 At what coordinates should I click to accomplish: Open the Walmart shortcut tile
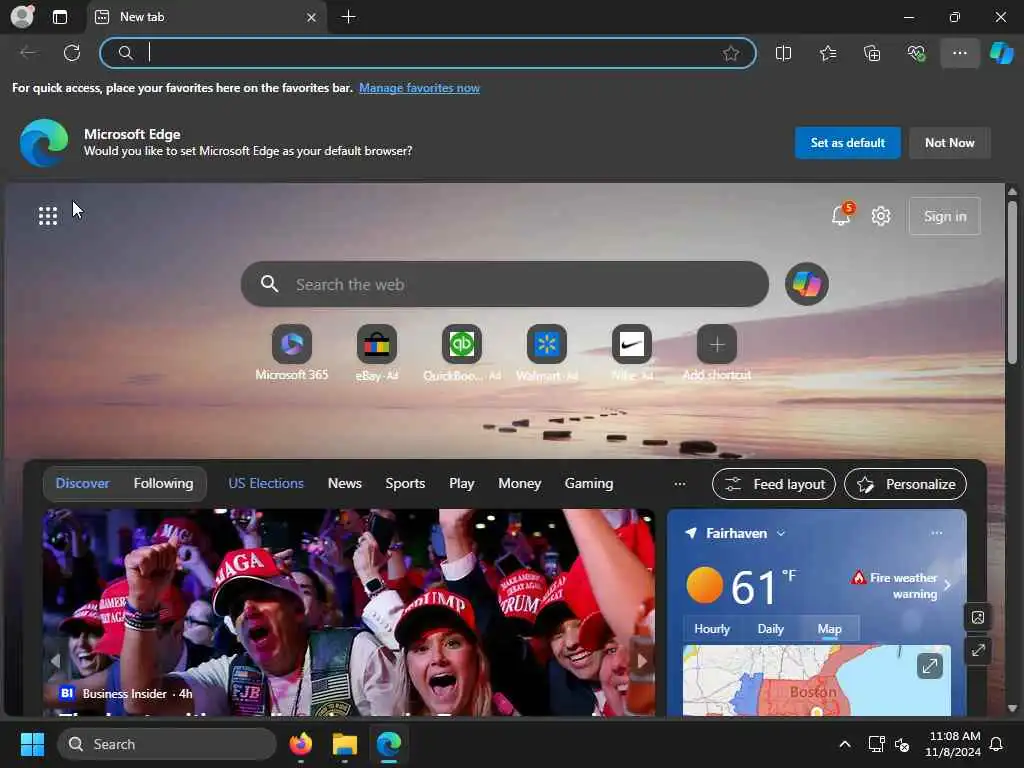coord(547,353)
